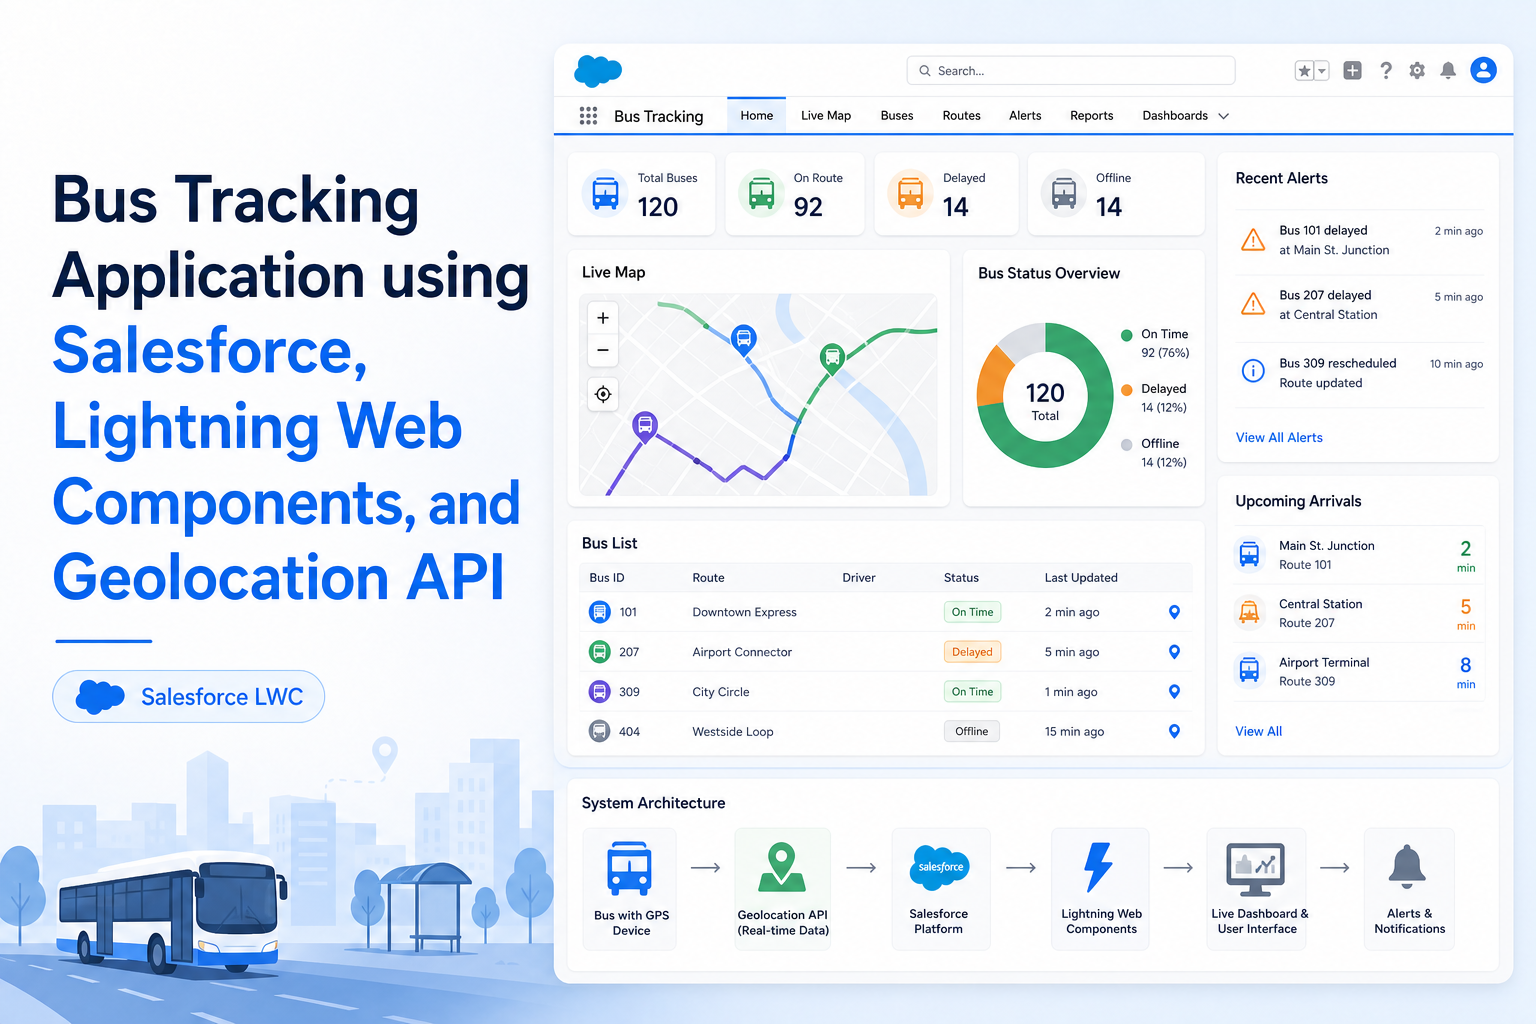Click the On Time legend dot

click(1127, 335)
